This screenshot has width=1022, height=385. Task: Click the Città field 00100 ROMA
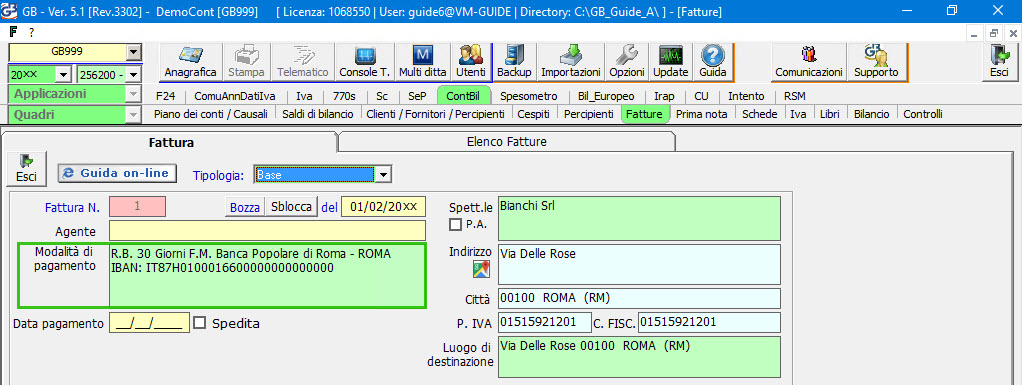(x=639, y=298)
